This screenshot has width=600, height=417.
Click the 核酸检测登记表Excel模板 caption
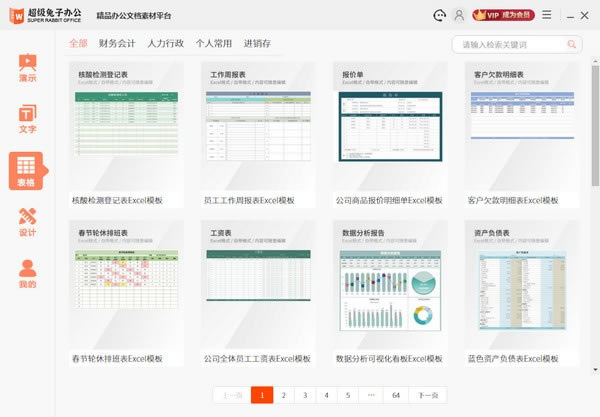click(x=117, y=200)
